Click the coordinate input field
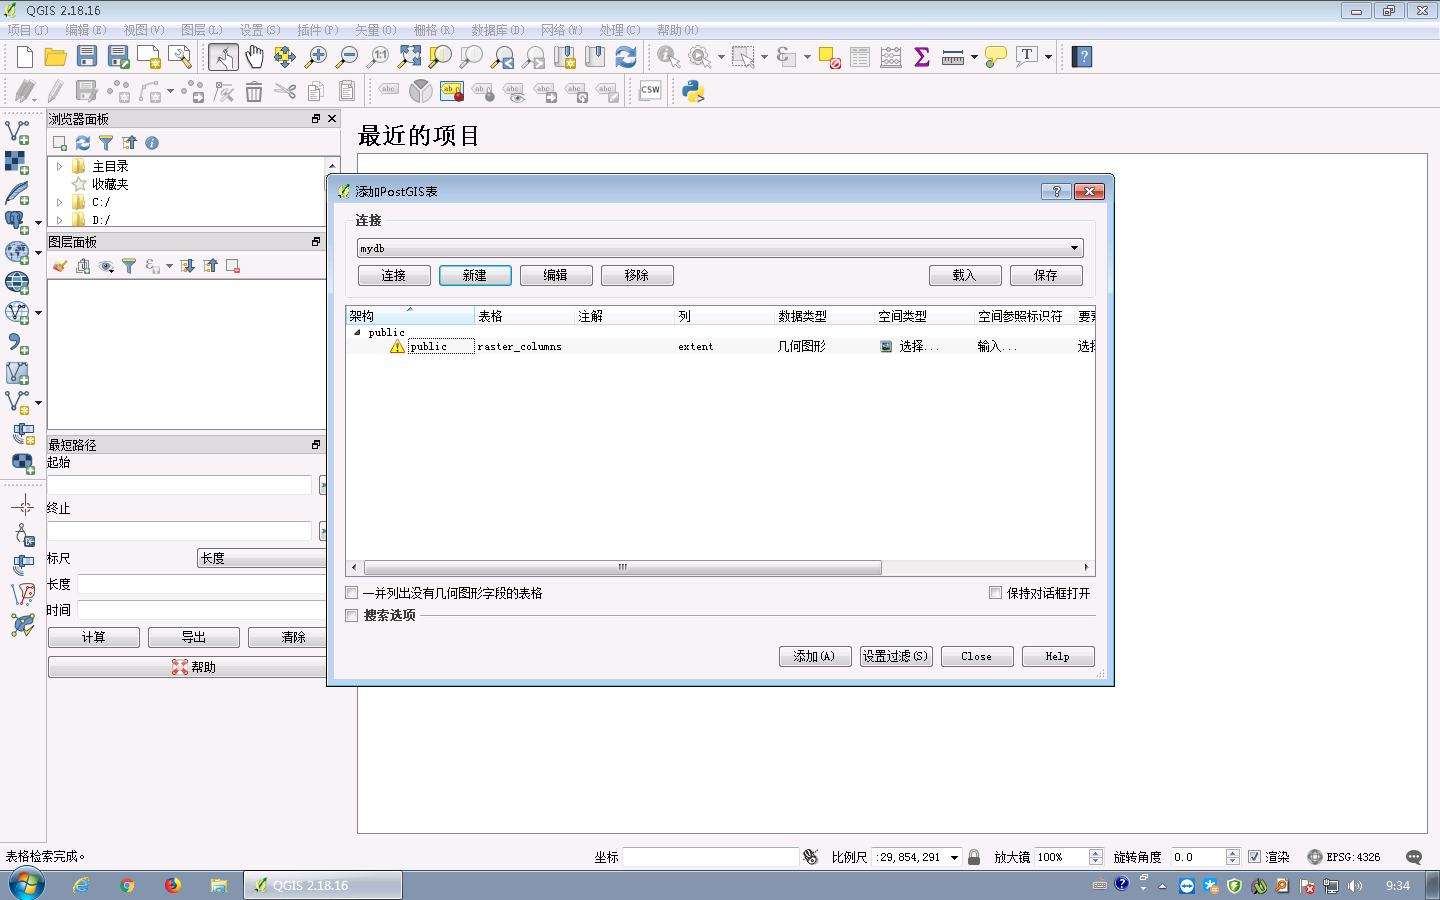Image resolution: width=1440 pixels, height=900 pixels. (710, 857)
